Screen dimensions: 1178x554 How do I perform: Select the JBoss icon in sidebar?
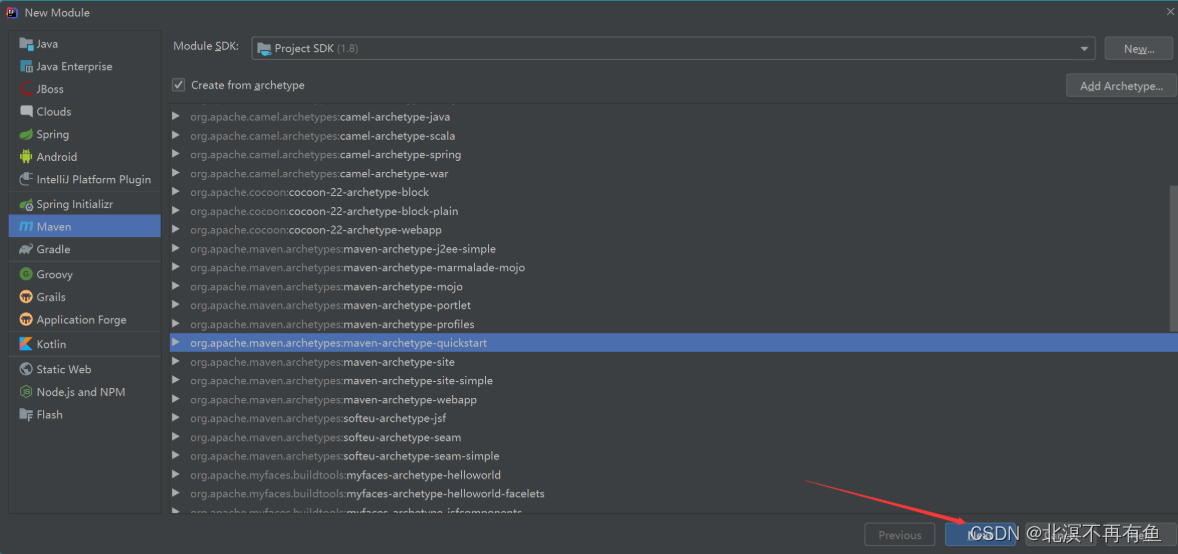(x=26, y=89)
